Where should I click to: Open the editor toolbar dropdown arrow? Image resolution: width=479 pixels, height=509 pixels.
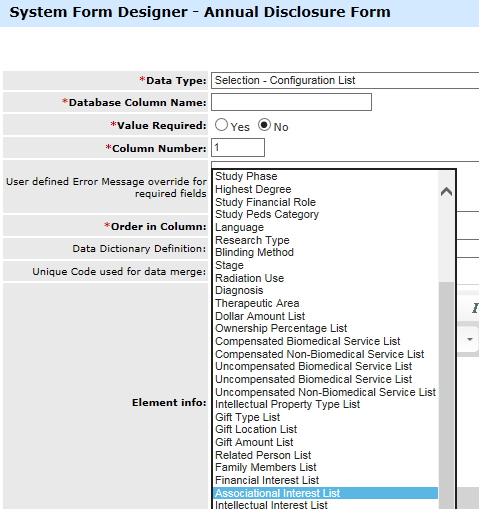(470, 339)
